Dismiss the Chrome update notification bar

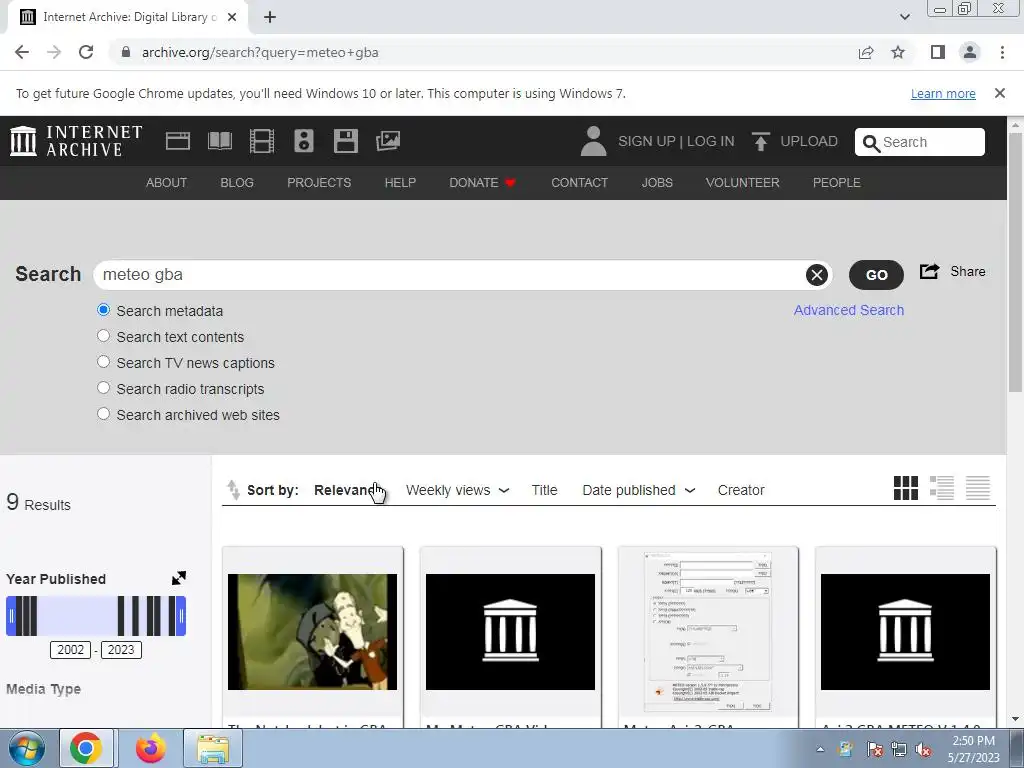(999, 93)
